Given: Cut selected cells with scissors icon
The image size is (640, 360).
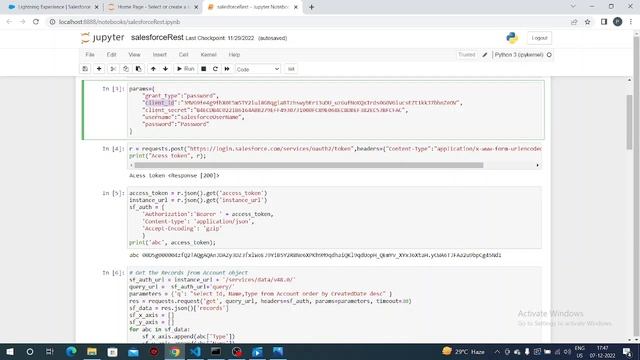Looking at the screenshot, I should 113,69.
